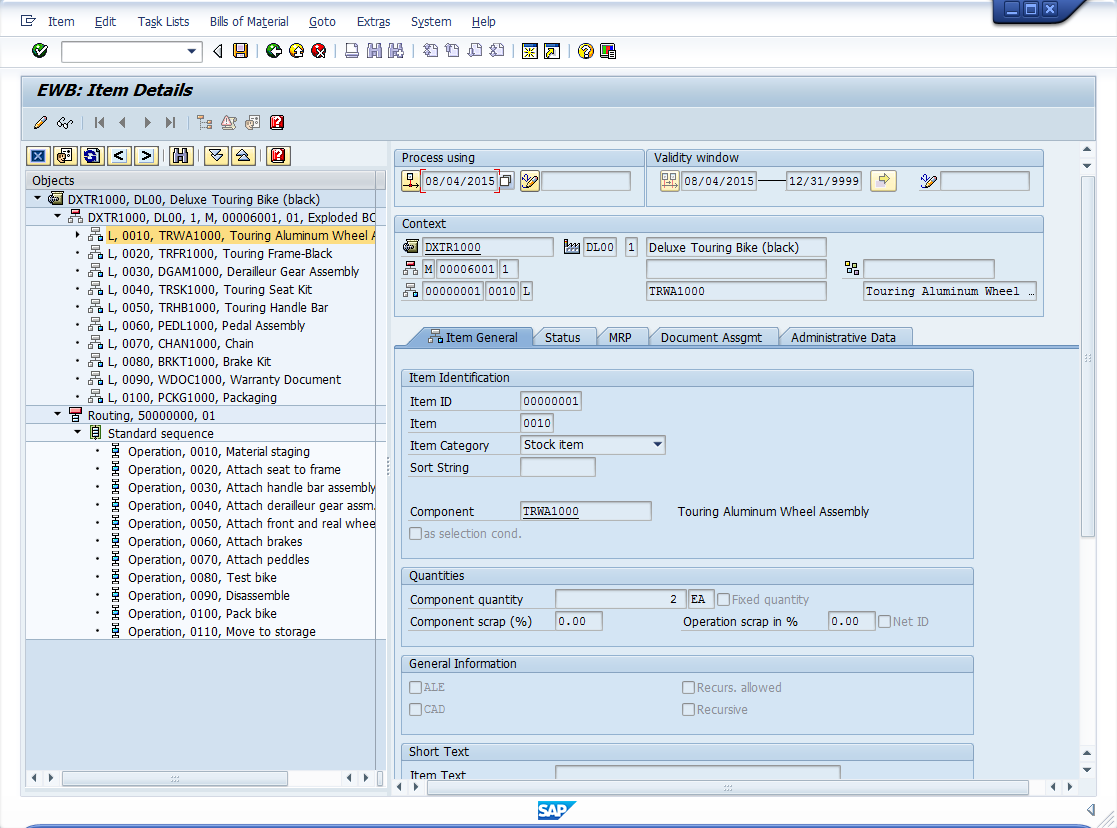Image resolution: width=1117 pixels, height=828 pixels.
Task: Toggle the Recurs. allowed checkbox
Action: point(688,688)
